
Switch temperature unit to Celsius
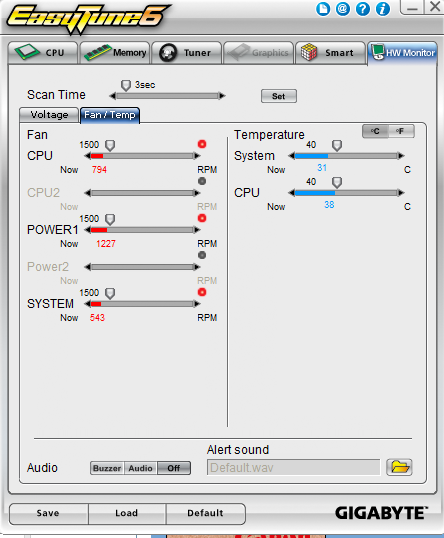[x=375, y=131]
